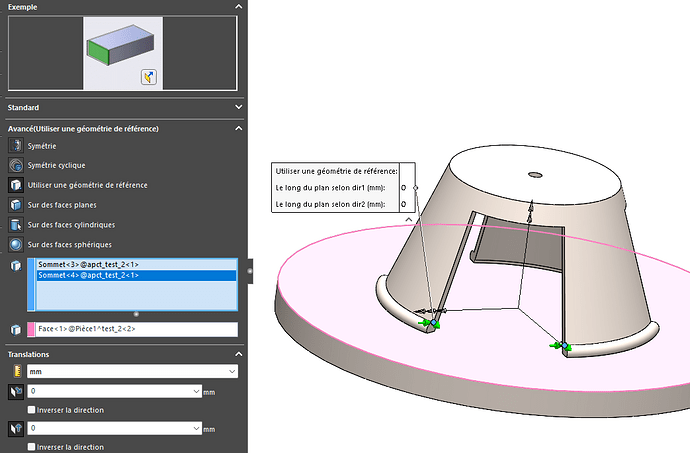Click the panel splitter handle at the panel edge
Image resolution: width=690 pixels, height=453 pixels.
(250, 271)
